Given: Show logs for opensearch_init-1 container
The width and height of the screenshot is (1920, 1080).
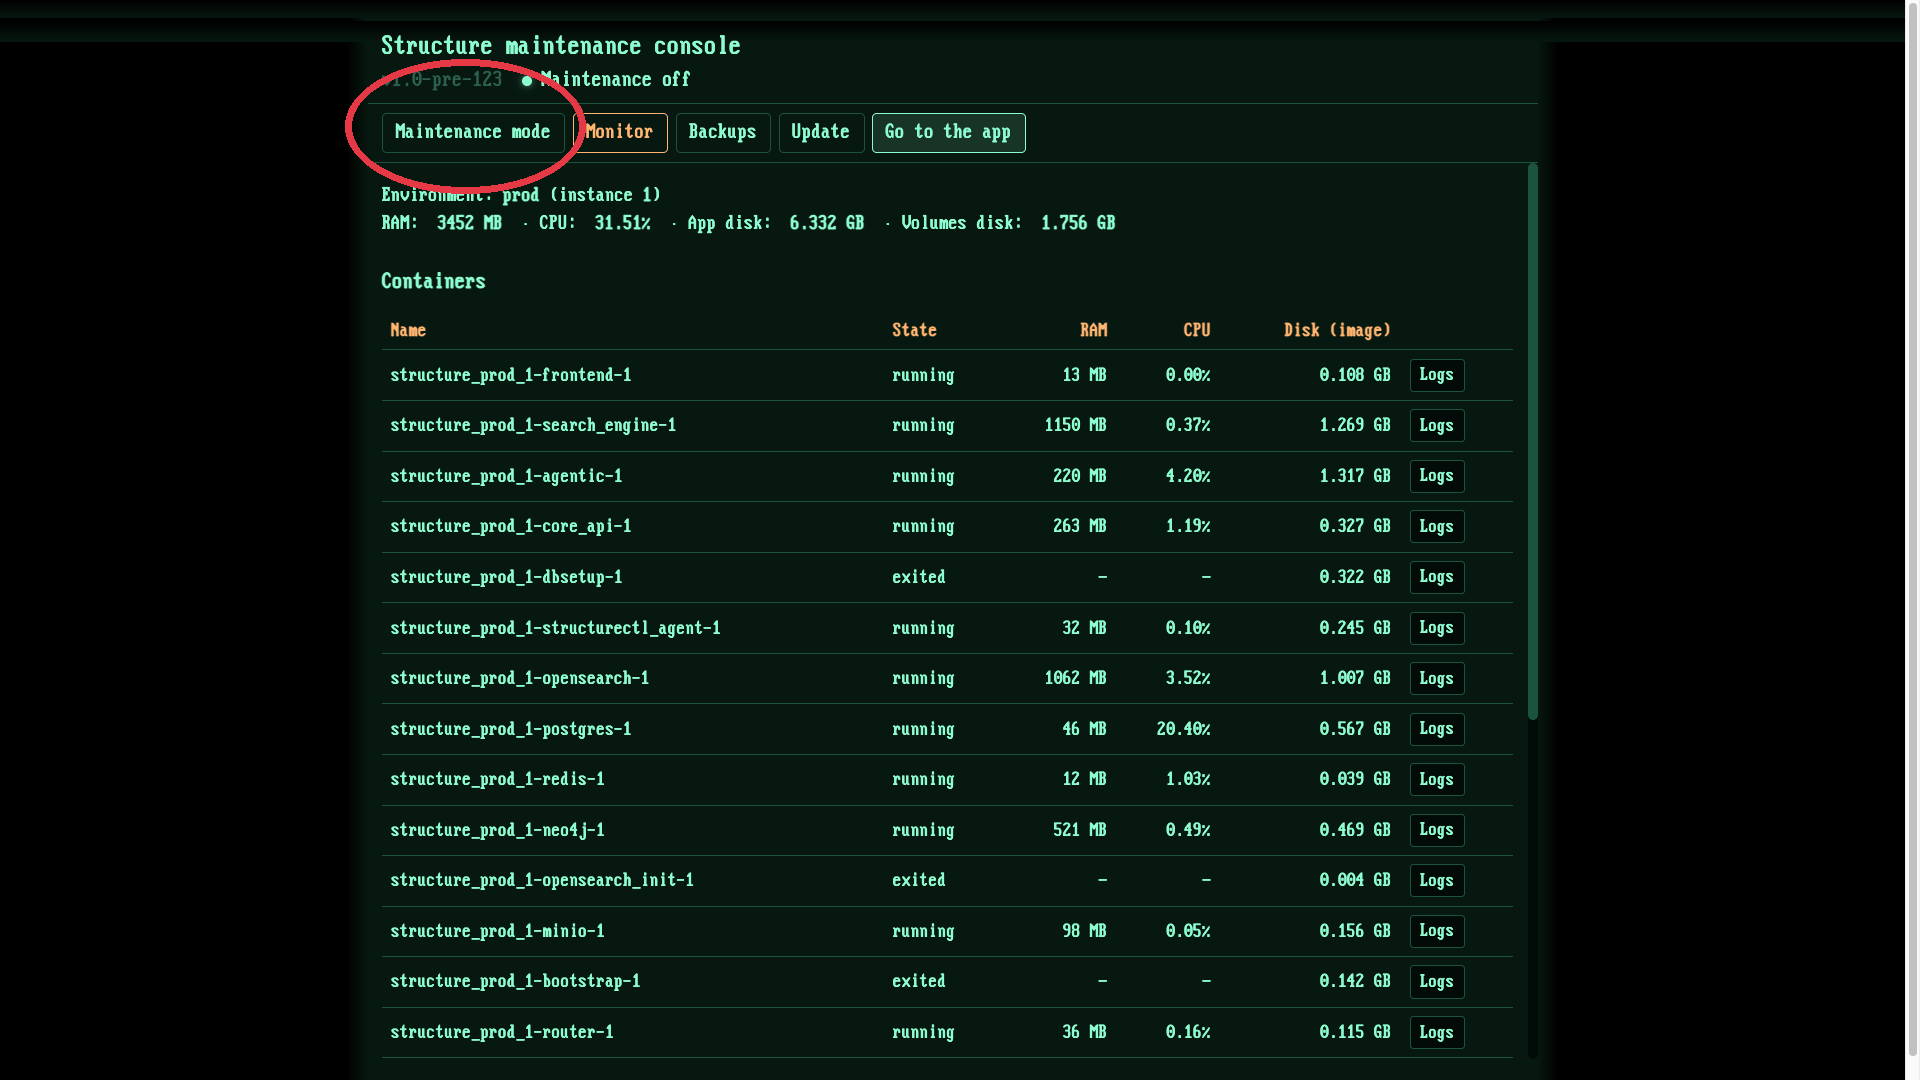Looking at the screenshot, I should [1436, 881].
